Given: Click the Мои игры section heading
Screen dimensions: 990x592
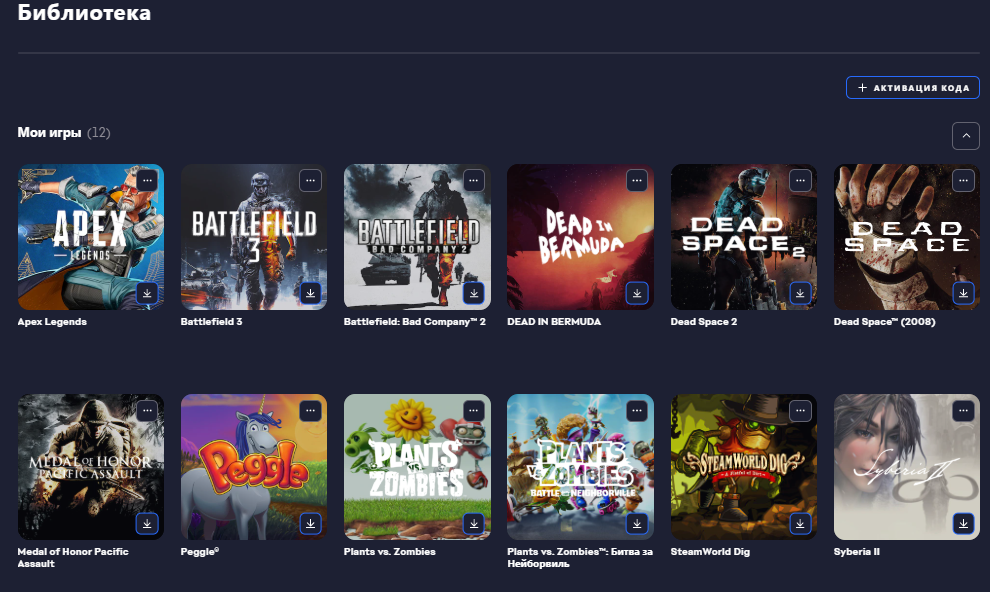Looking at the screenshot, I should pos(49,133).
